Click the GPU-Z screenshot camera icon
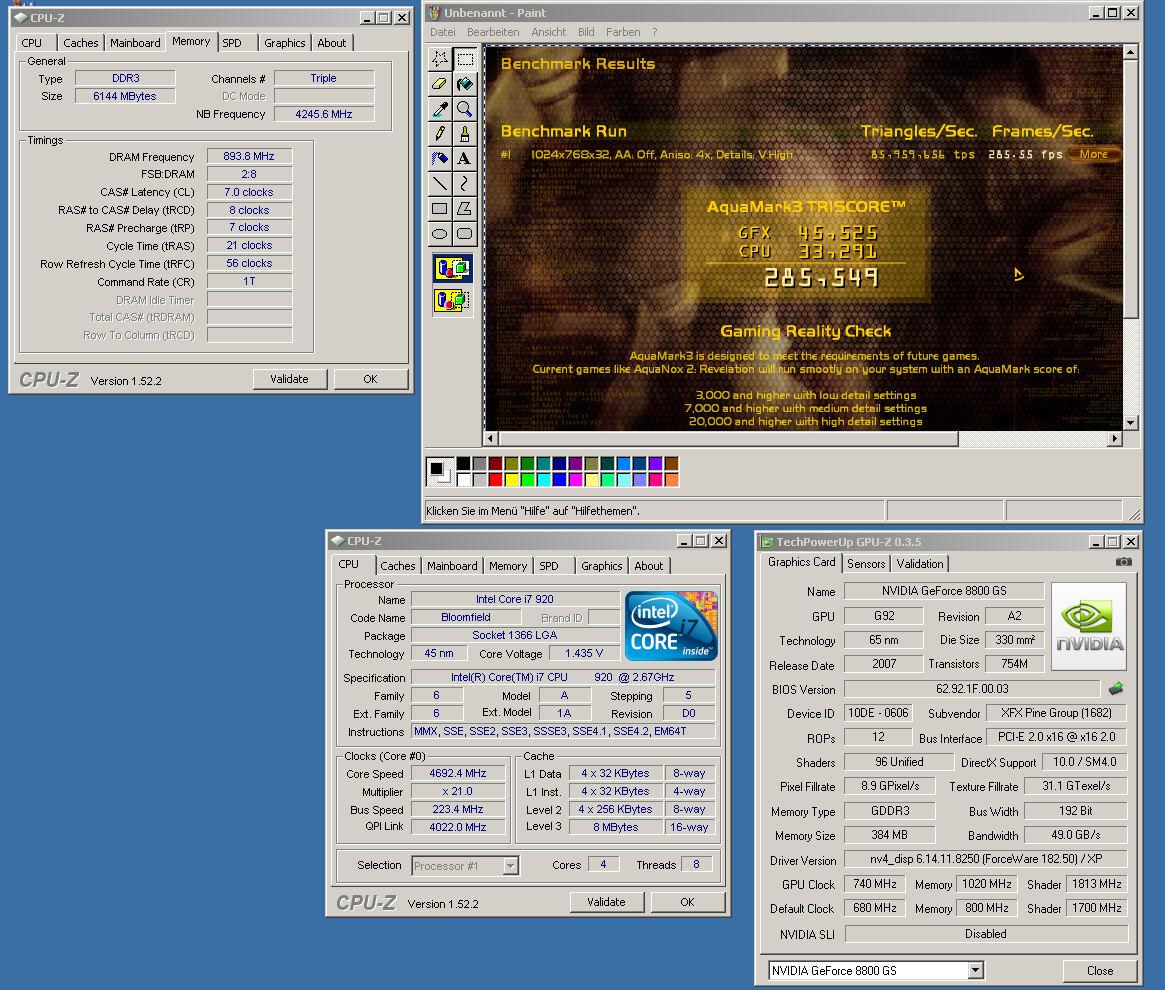 (1123, 562)
